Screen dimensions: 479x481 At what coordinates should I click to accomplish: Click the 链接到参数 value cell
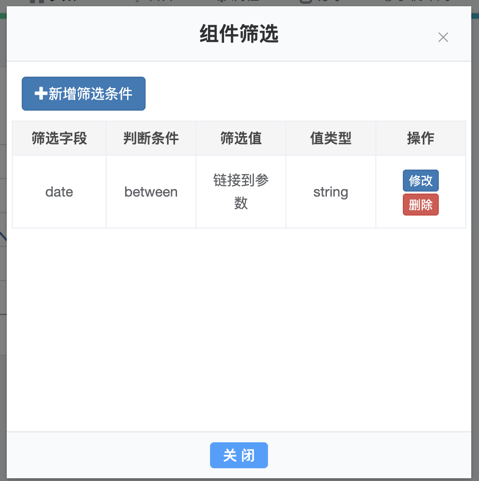point(241,192)
